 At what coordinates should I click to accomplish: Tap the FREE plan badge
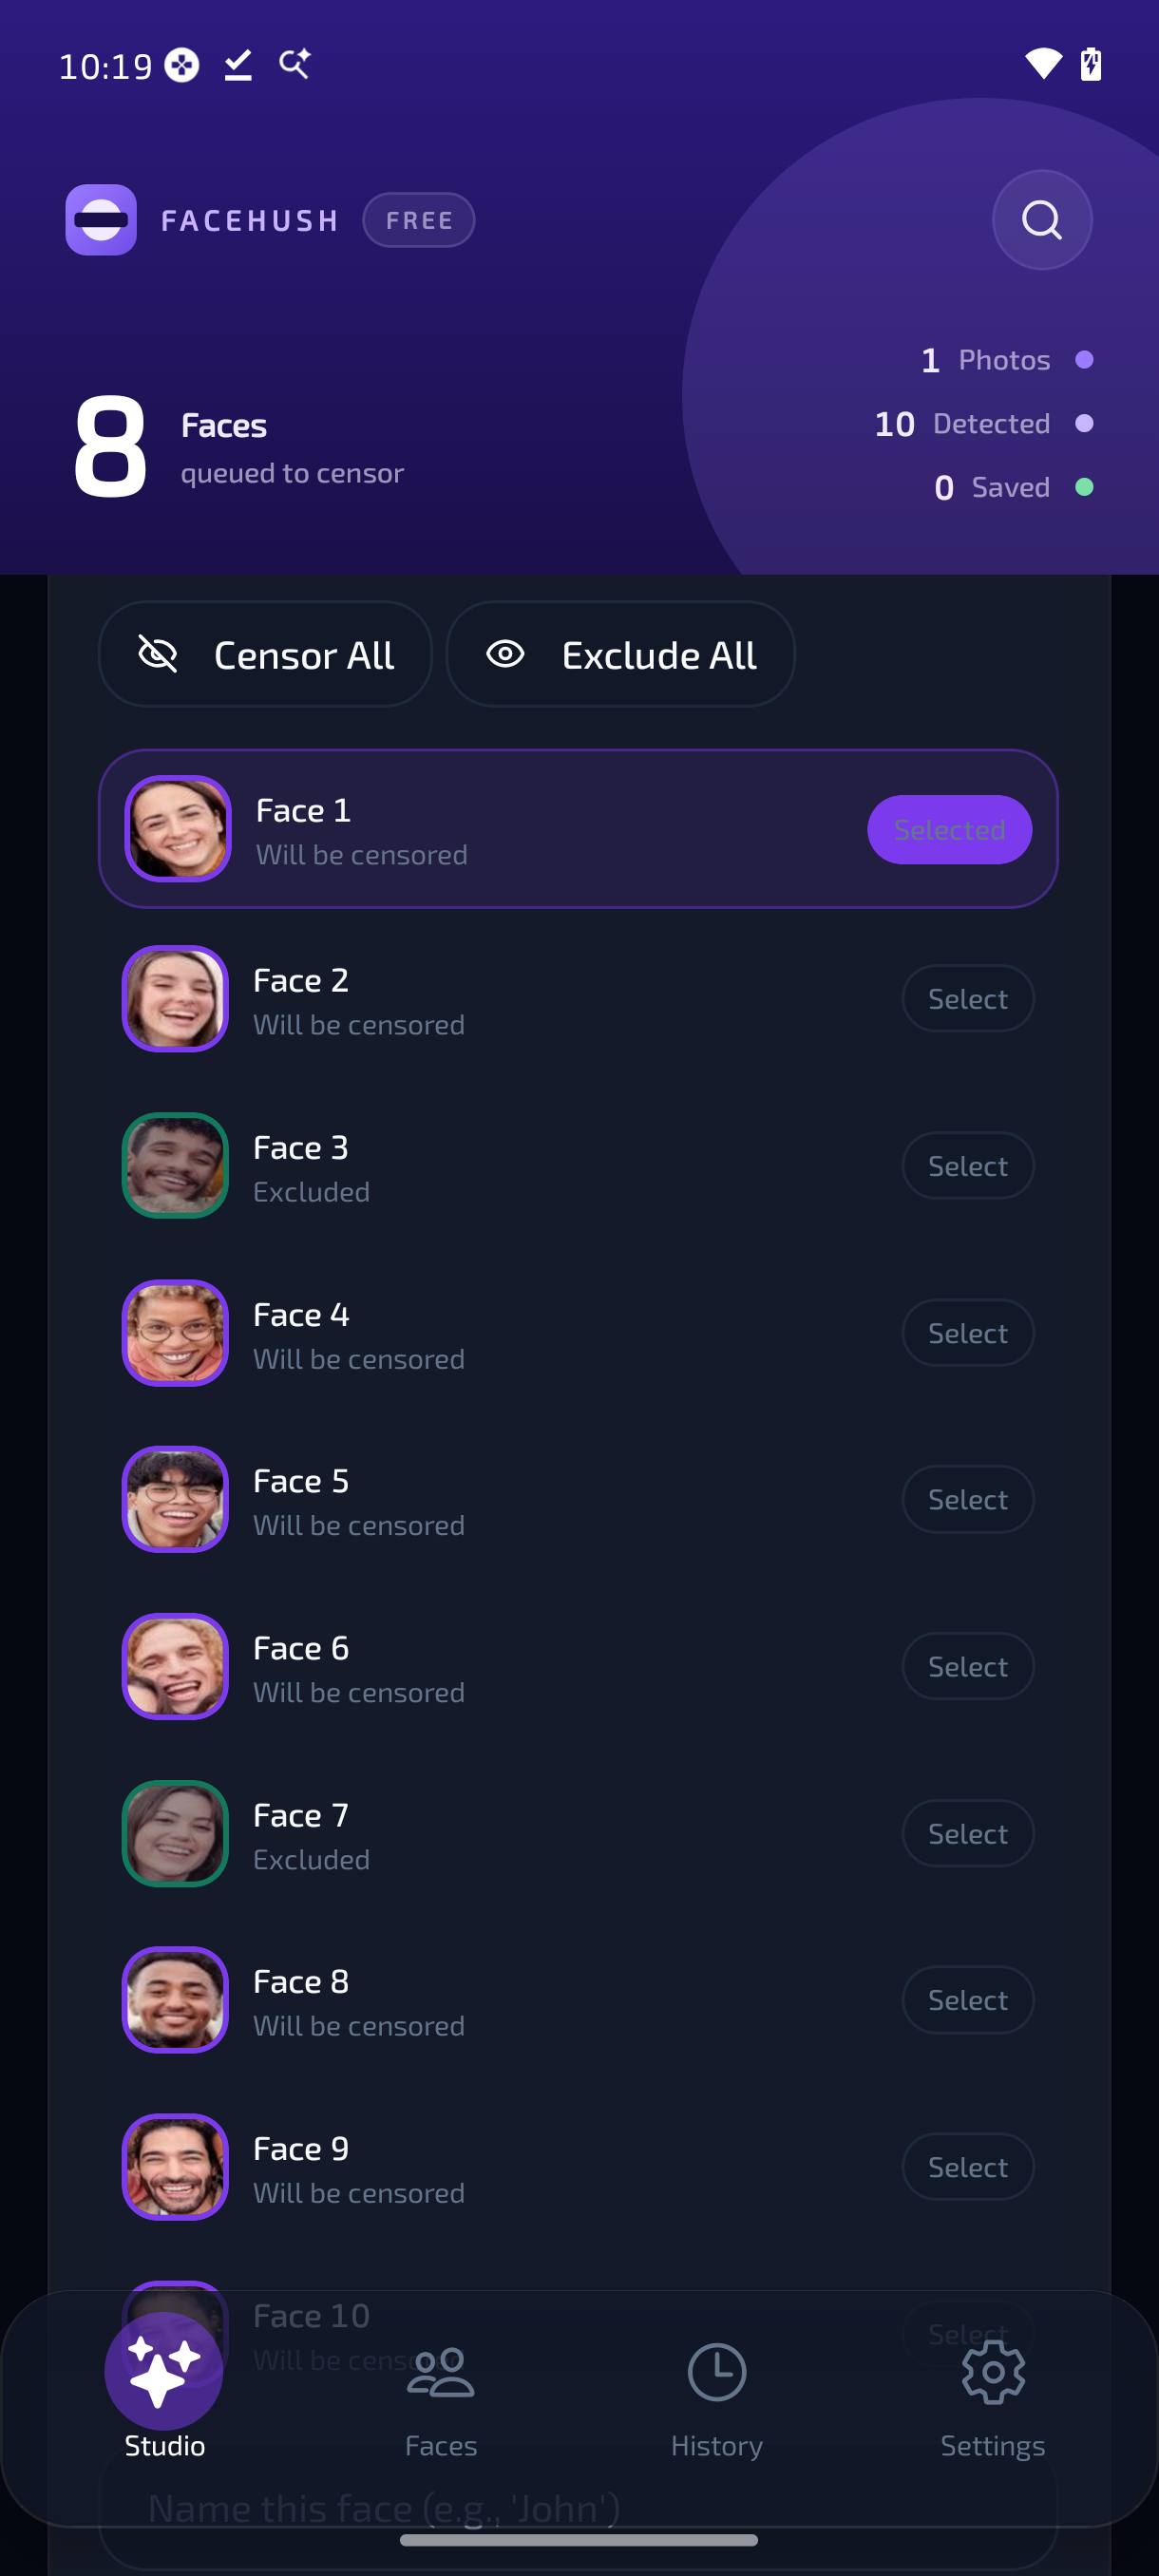click(419, 220)
